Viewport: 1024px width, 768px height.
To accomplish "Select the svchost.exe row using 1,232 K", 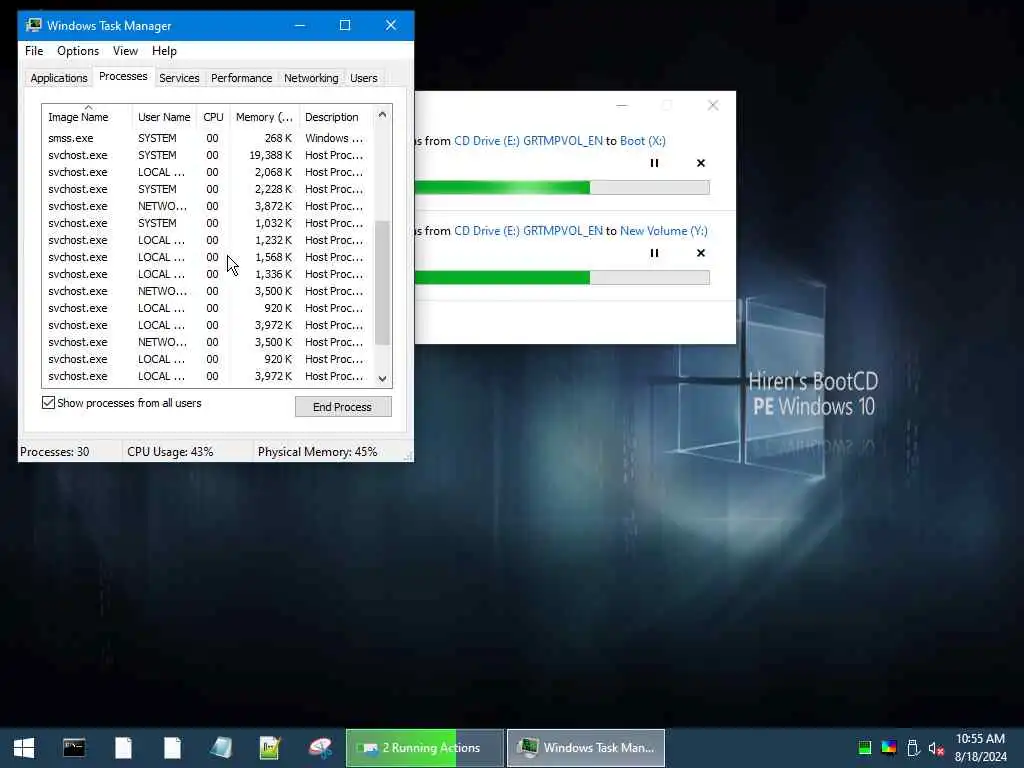I will (x=208, y=240).
